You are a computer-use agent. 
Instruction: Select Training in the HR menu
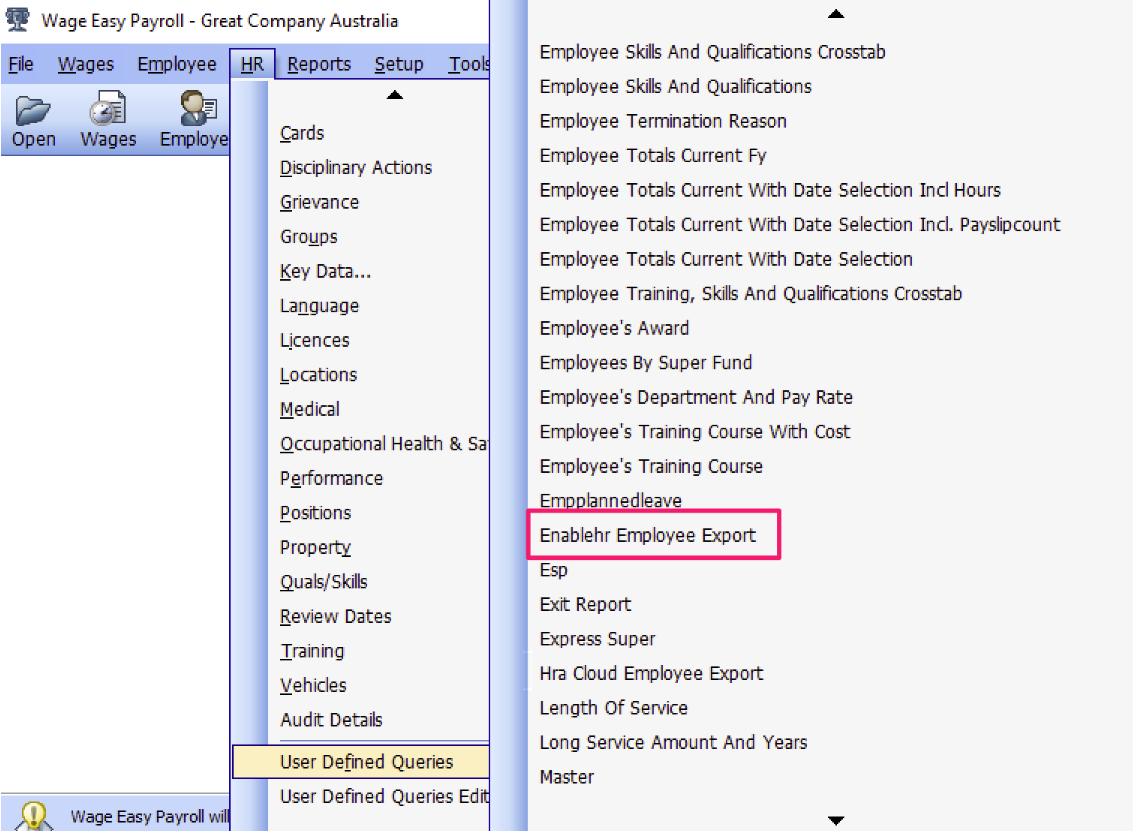[312, 651]
